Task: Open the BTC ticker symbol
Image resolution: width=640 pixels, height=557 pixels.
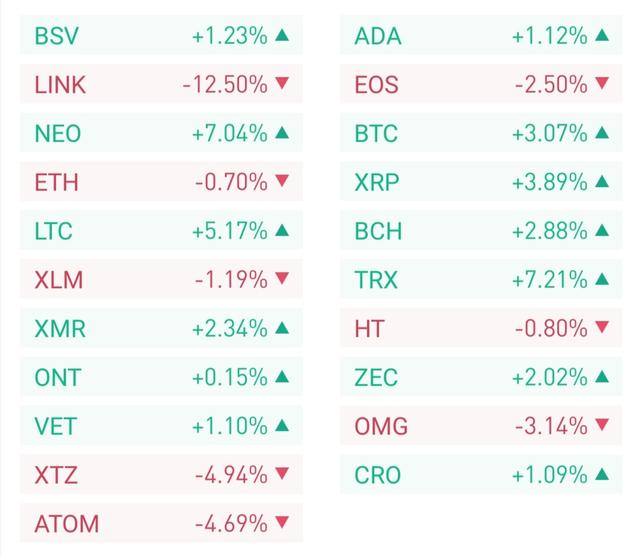Action: click(376, 134)
